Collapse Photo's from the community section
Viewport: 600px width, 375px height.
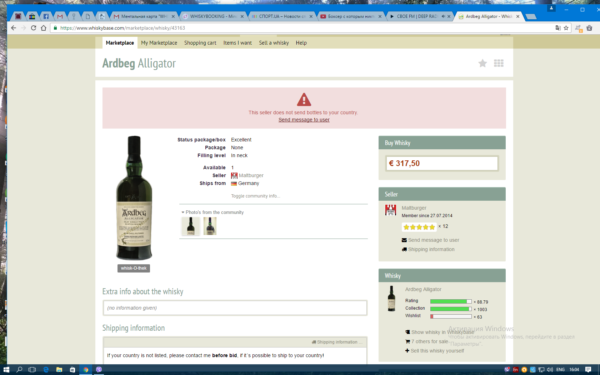[212, 212]
